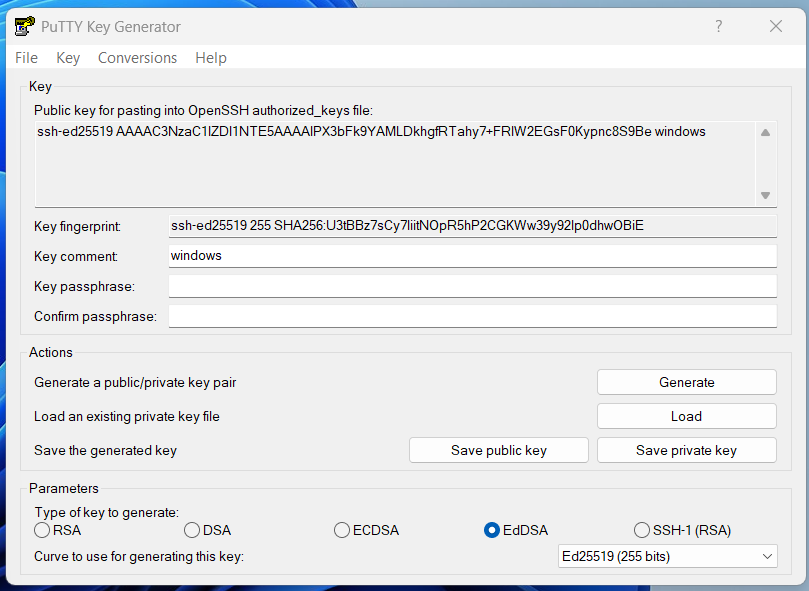Select the DSA key type
Screen dimensions: 809x591
(x=192, y=530)
